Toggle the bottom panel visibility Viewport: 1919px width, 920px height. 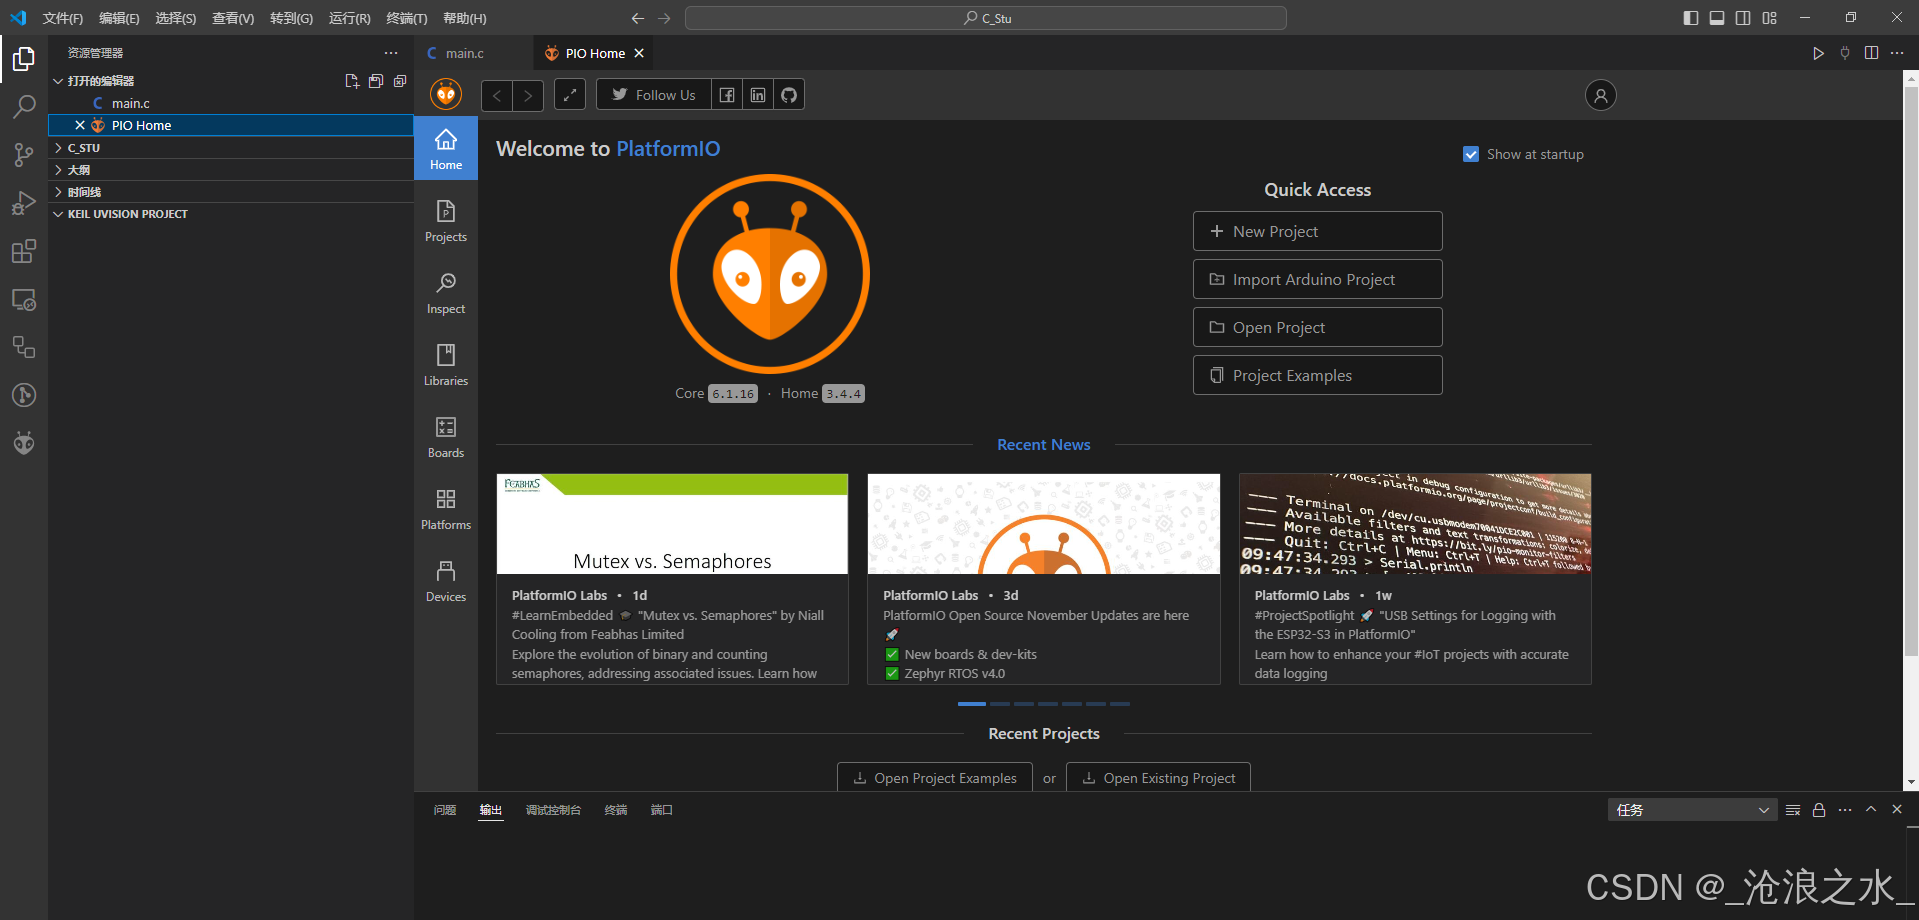[x=1717, y=18]
